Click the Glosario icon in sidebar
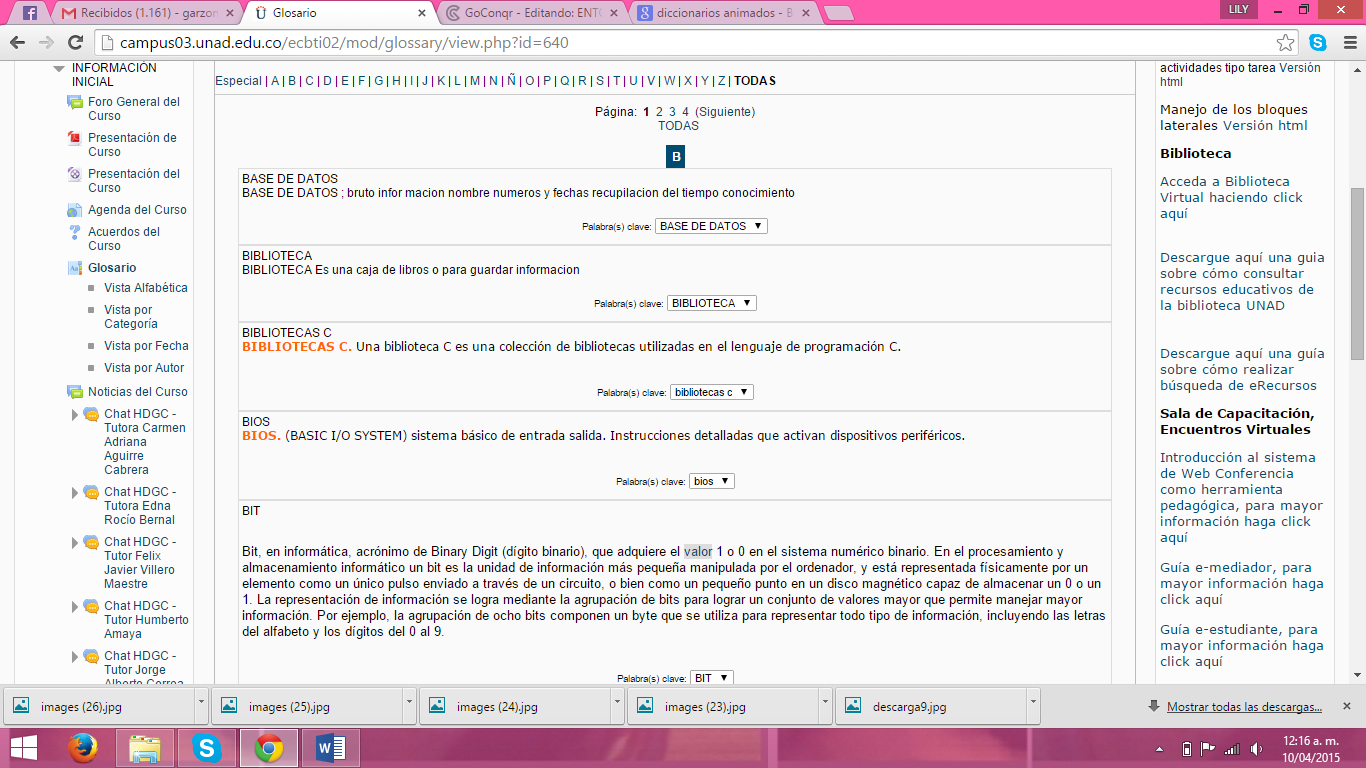Image resolution: width=1366 pixels, height=768 pixels. 74,268
